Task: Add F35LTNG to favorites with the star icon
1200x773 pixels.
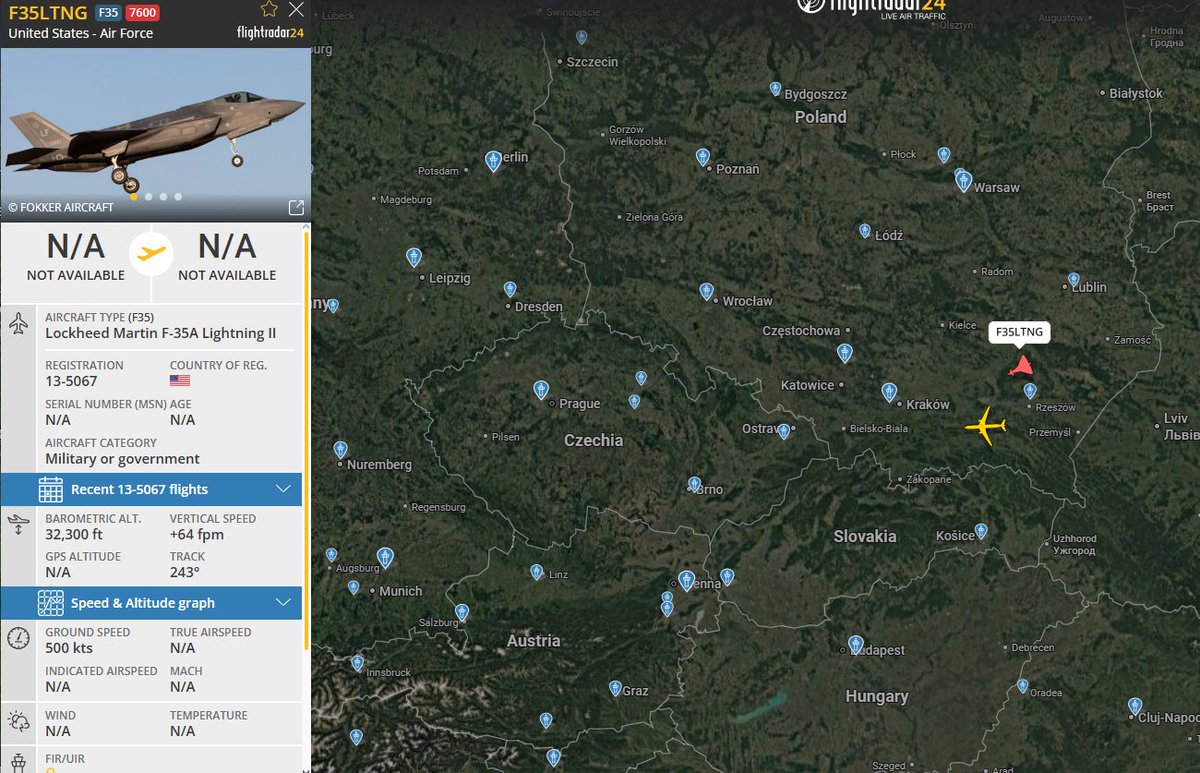Action: [269, 10]
